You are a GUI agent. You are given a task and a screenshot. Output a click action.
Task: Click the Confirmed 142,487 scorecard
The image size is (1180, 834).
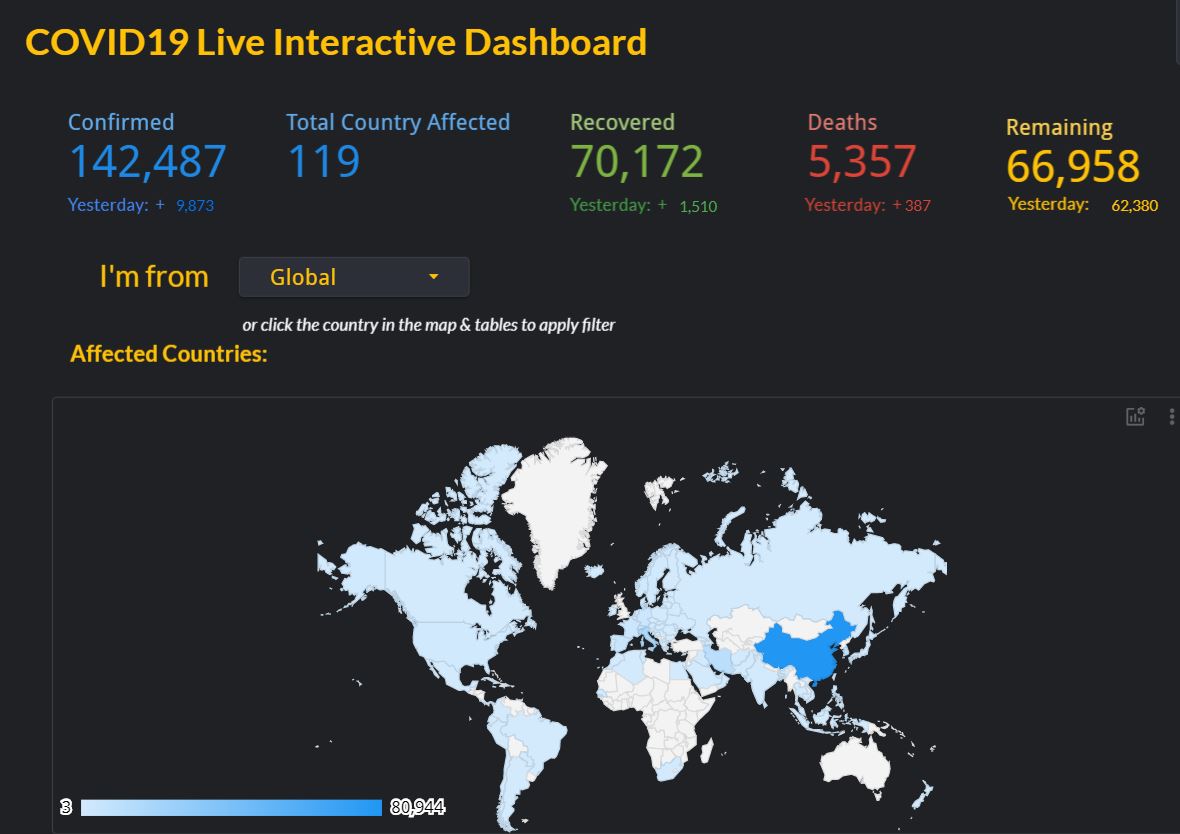(147, 162)
